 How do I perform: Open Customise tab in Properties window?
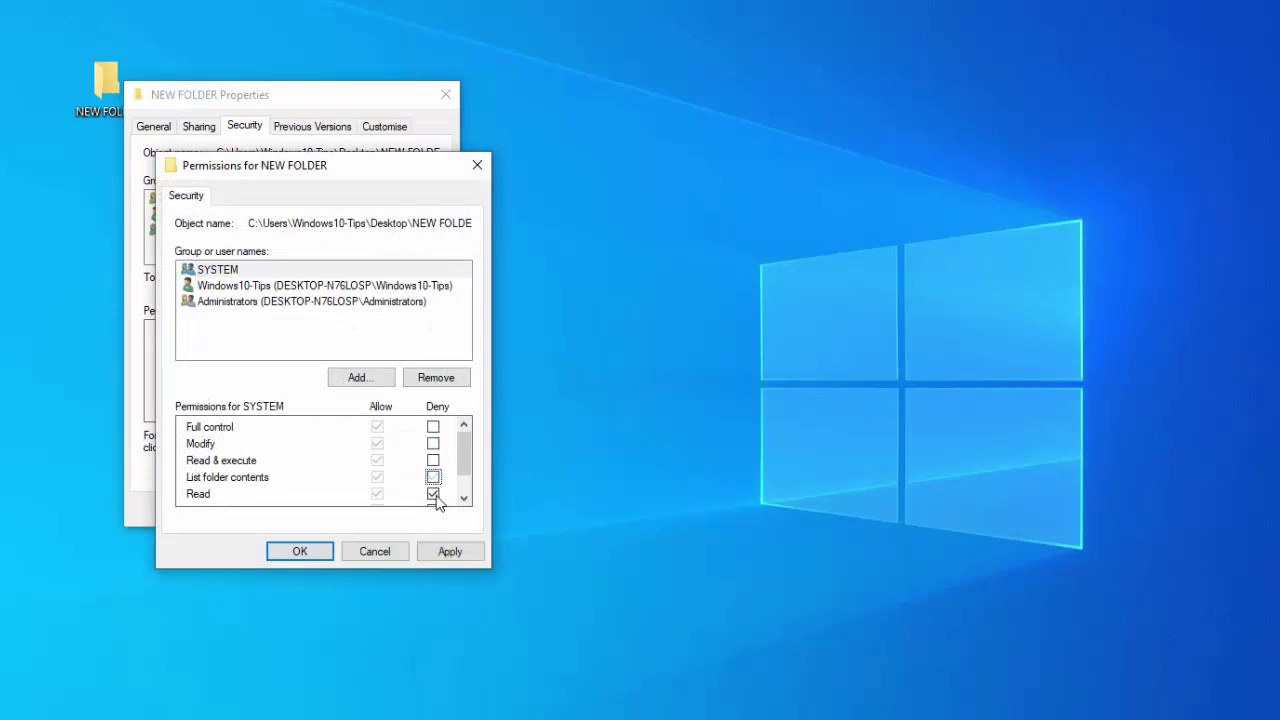pos(384,127)
